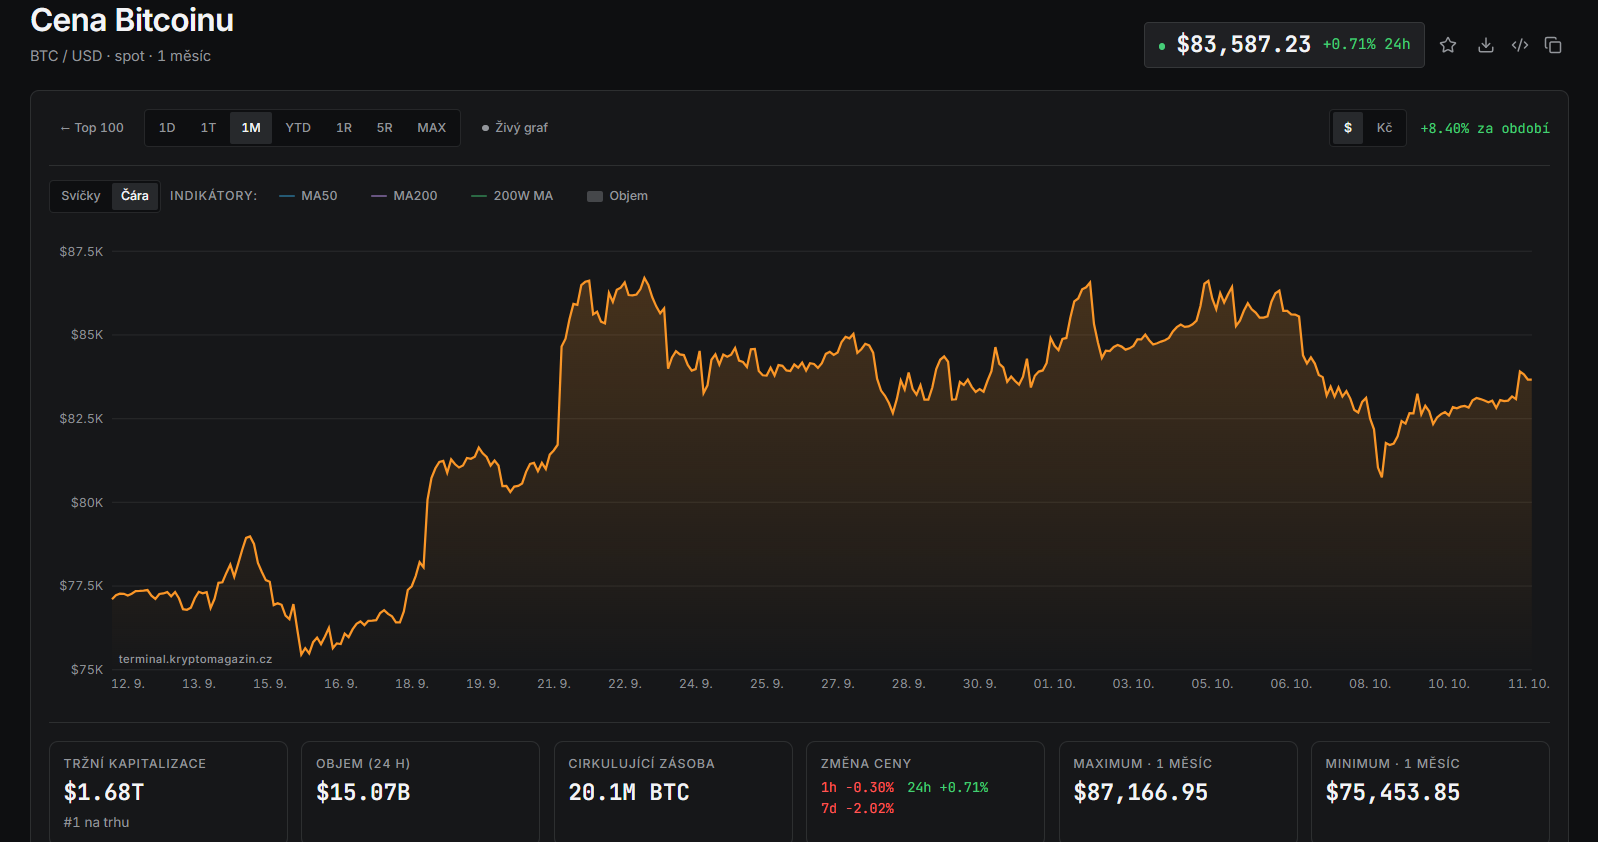Switch to 5R time range

click(385, 128)
